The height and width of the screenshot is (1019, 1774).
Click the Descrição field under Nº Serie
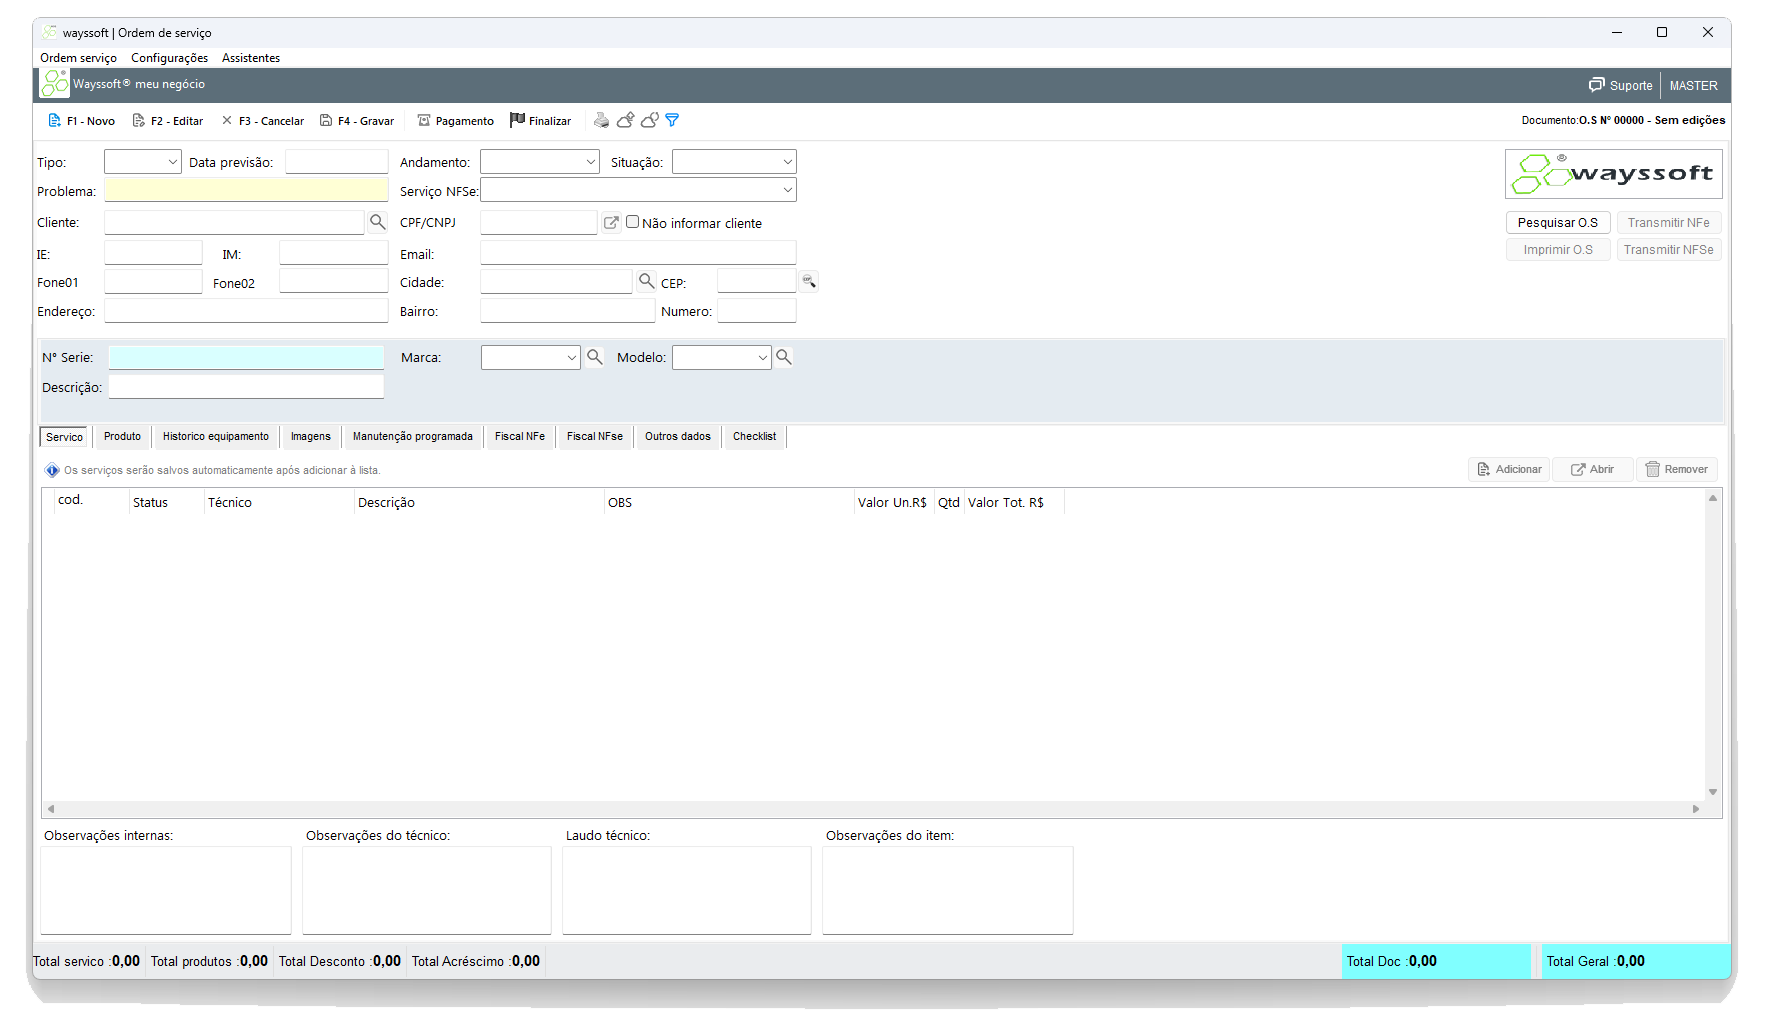point(246,387)
